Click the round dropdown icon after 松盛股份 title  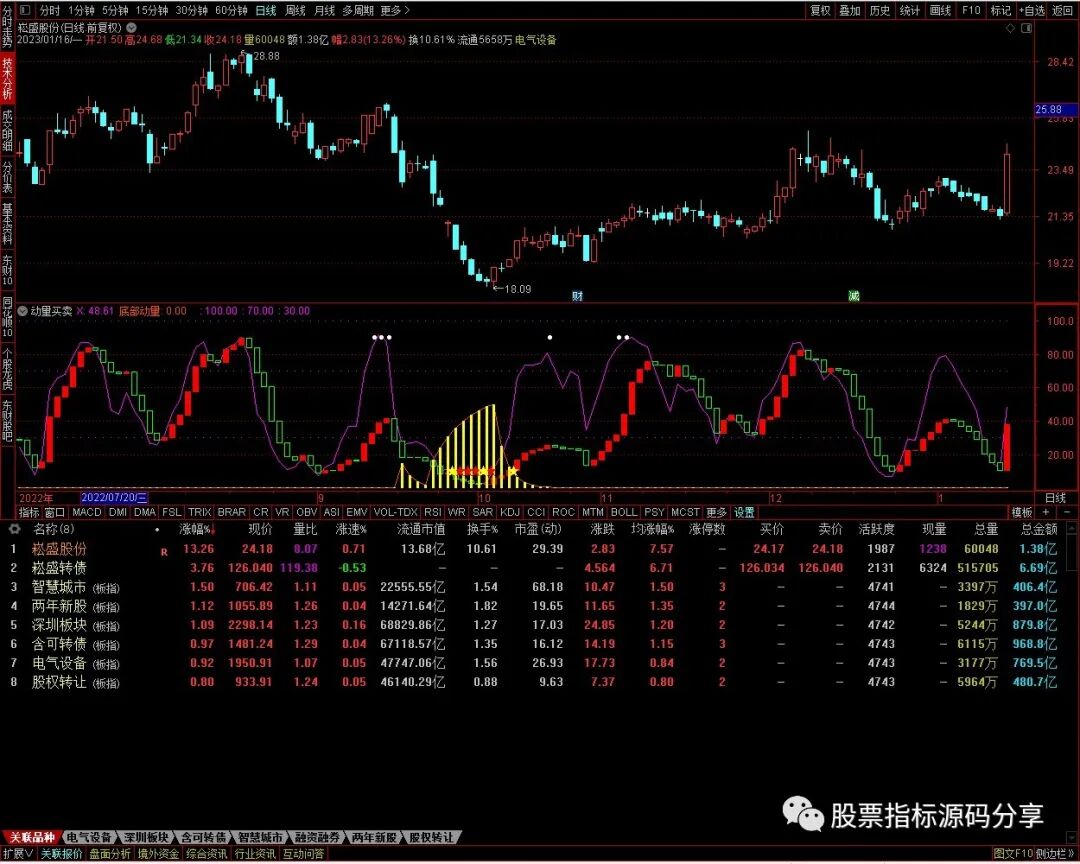tap(131, 28)
